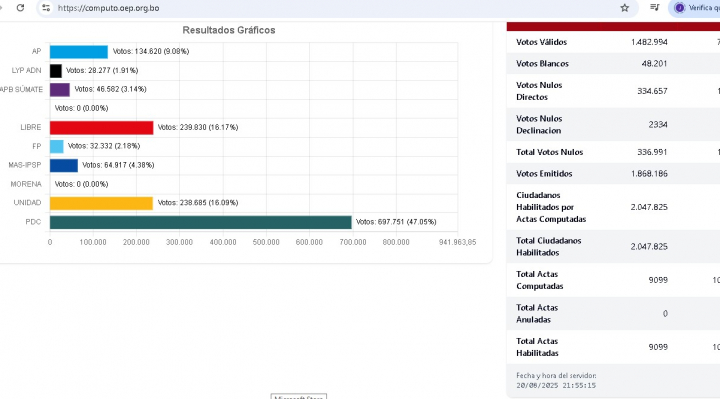Screen dimensions: 720x399
Task: Click the Microsoft Store tooltip label
Action: [298, 397]
